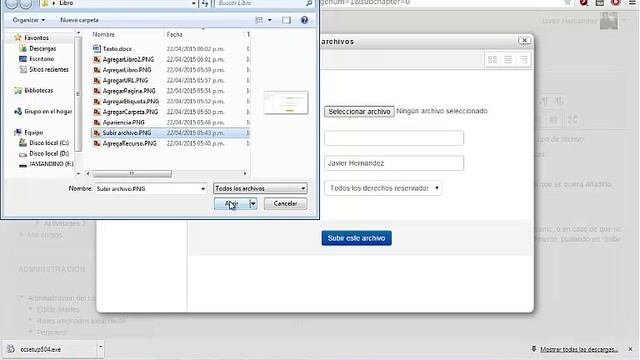640x360 pixels.
Task: Open Escritorio in sidebar
Action: pyautogui.click(x=41, y=59)
